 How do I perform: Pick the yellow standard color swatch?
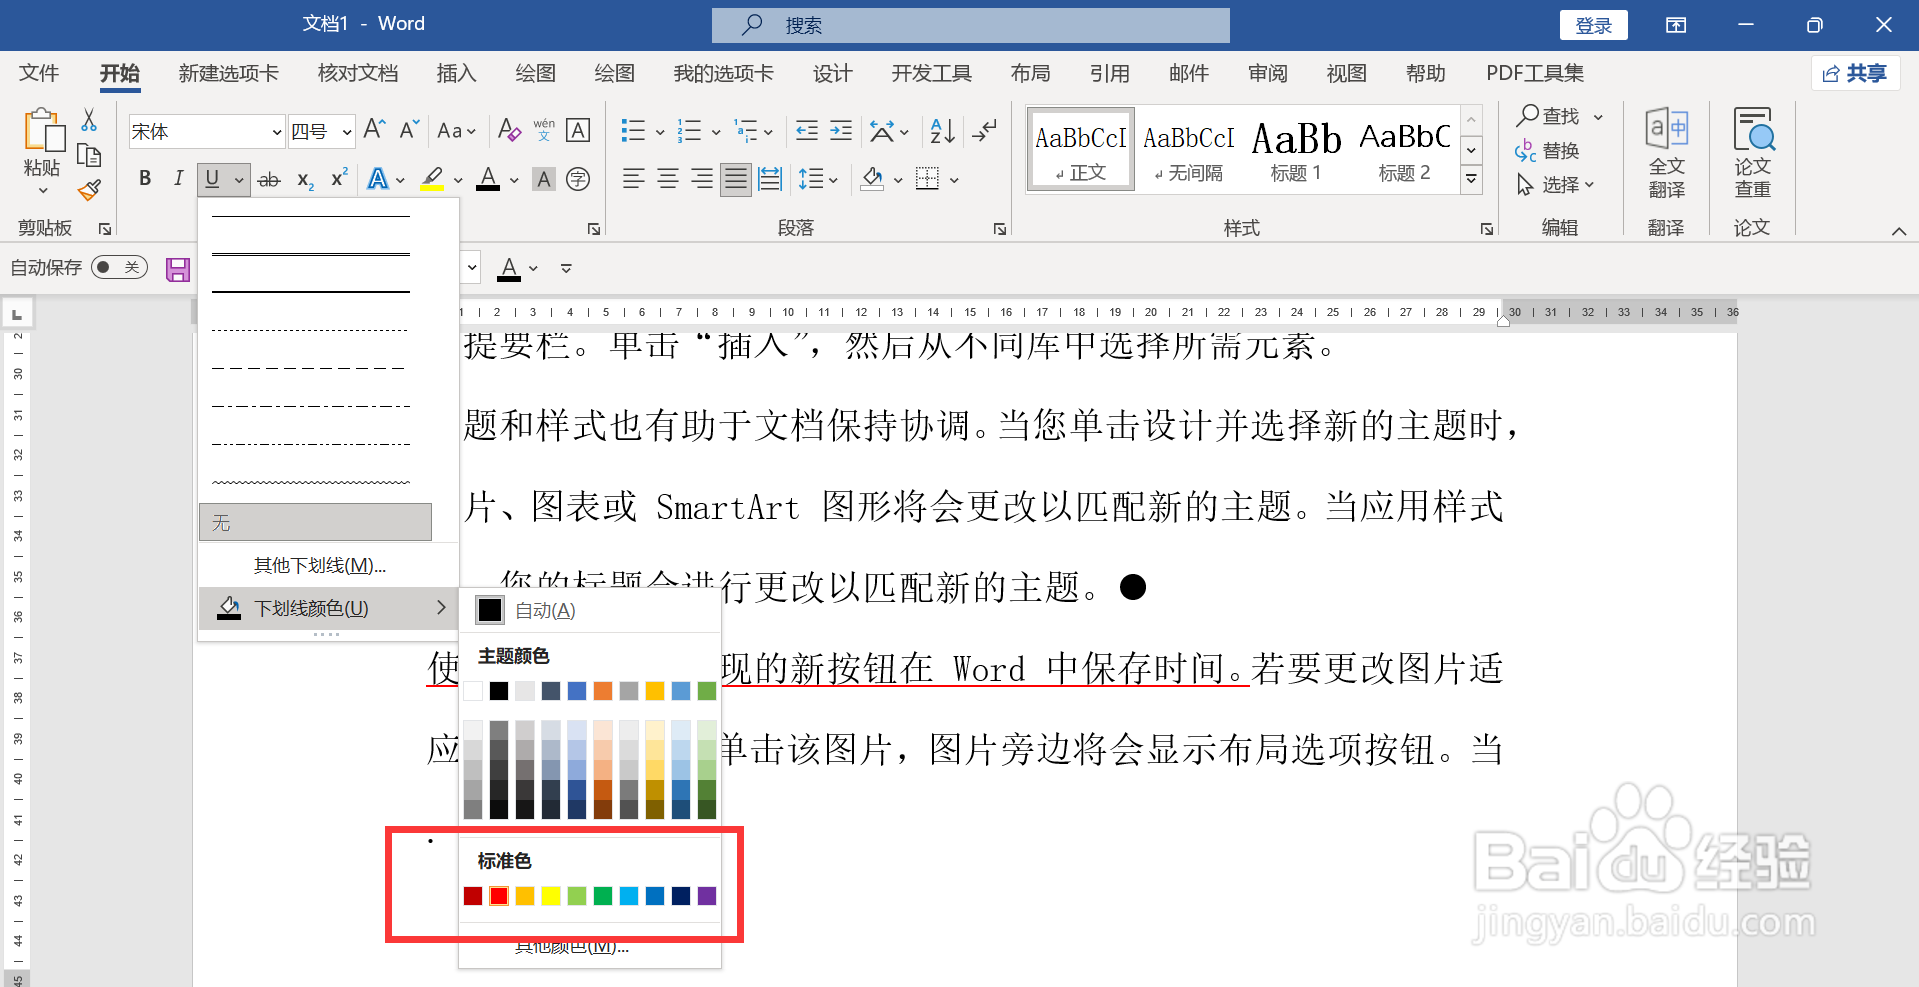[551, 896]
